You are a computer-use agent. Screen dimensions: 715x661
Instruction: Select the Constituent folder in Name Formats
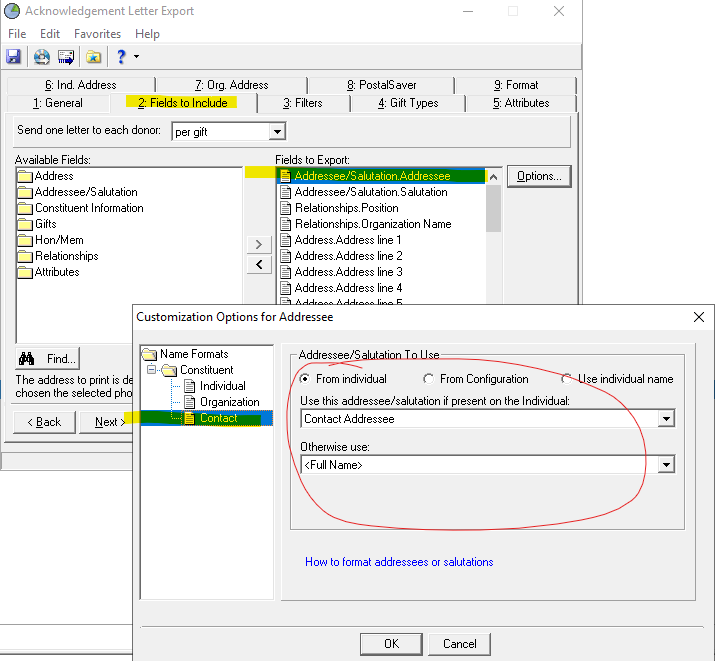point(198,370)
